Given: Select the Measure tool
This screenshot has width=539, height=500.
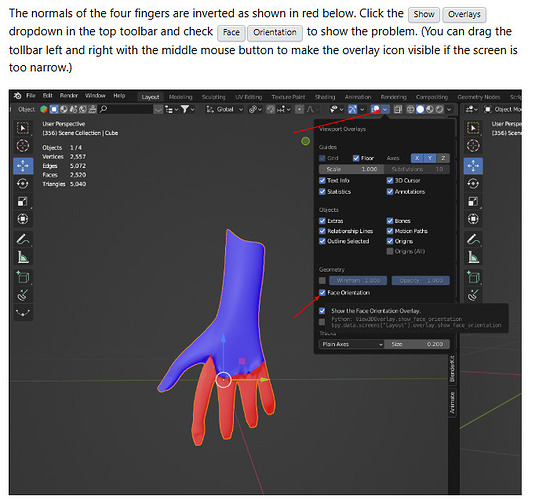Looking at the screenshot, I should click(x=23, y=257).
